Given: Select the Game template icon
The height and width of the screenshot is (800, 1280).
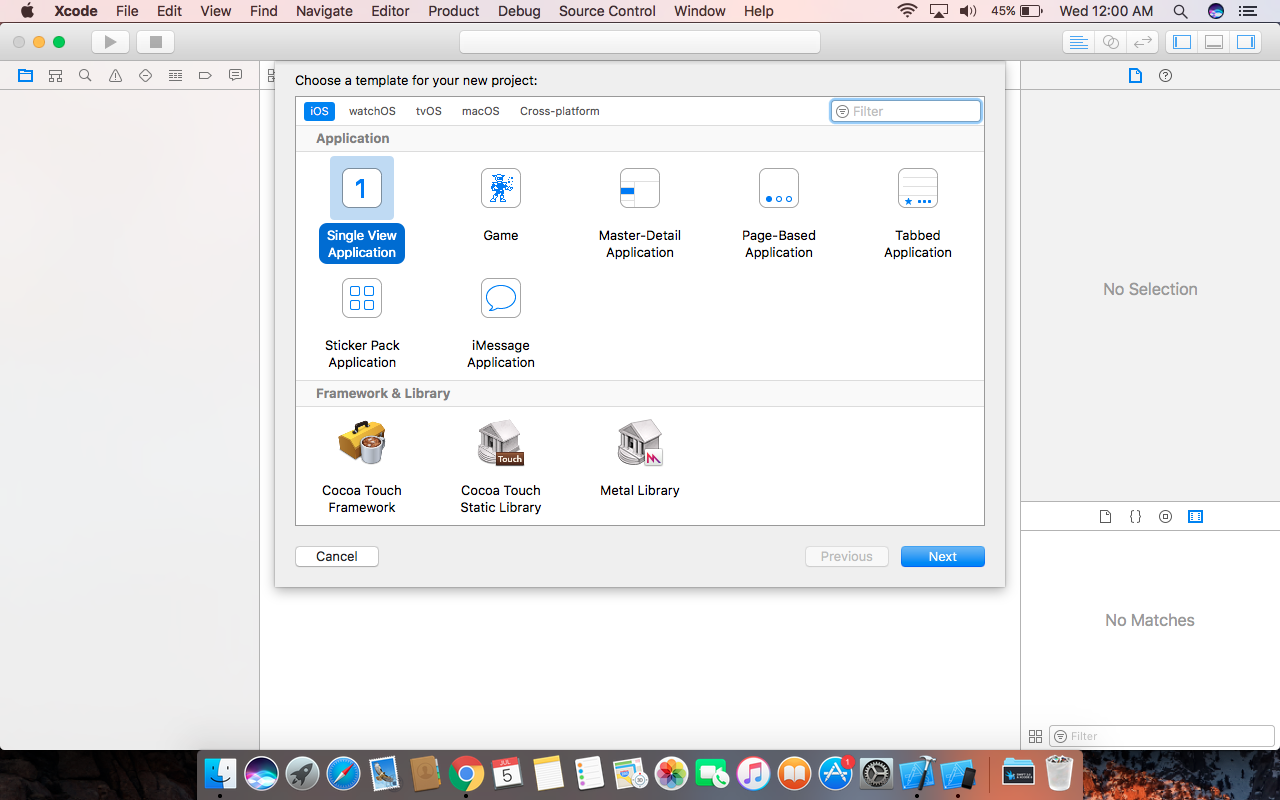Looking at the screenshot, I should point(500,189).
